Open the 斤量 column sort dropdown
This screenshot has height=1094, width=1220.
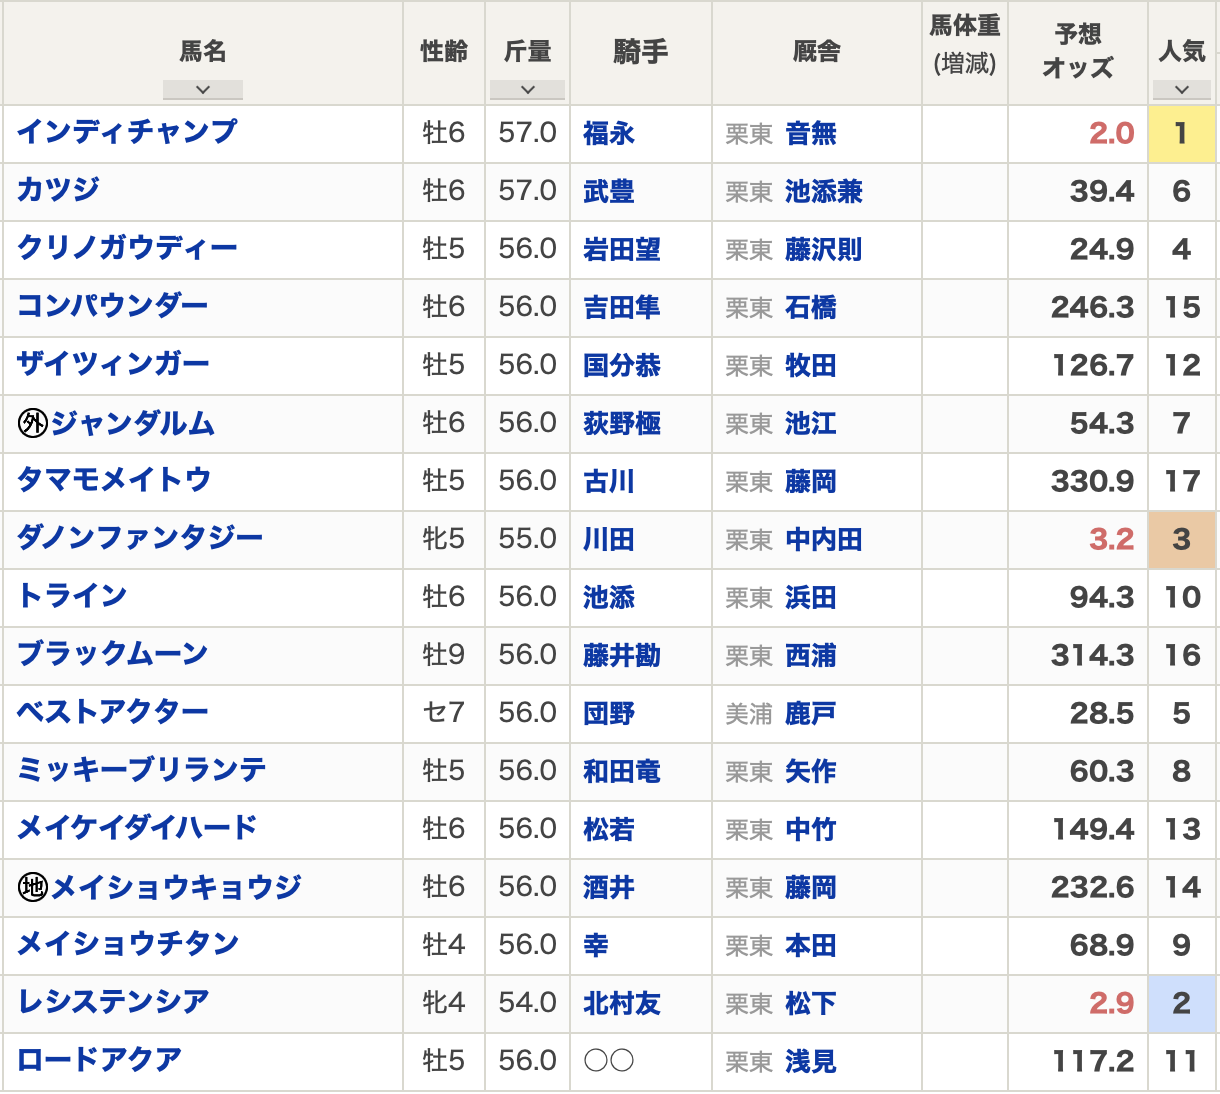[527, 90]
